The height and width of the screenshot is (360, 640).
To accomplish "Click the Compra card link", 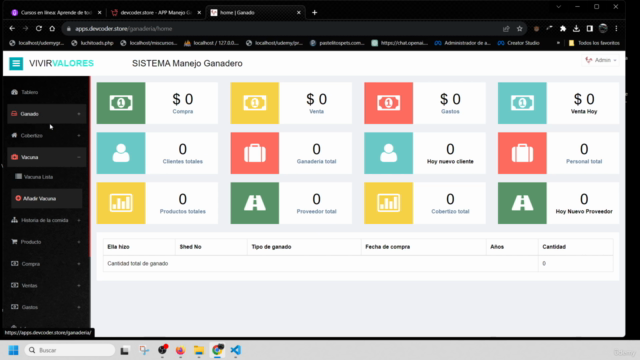I will tap(182, 111).
